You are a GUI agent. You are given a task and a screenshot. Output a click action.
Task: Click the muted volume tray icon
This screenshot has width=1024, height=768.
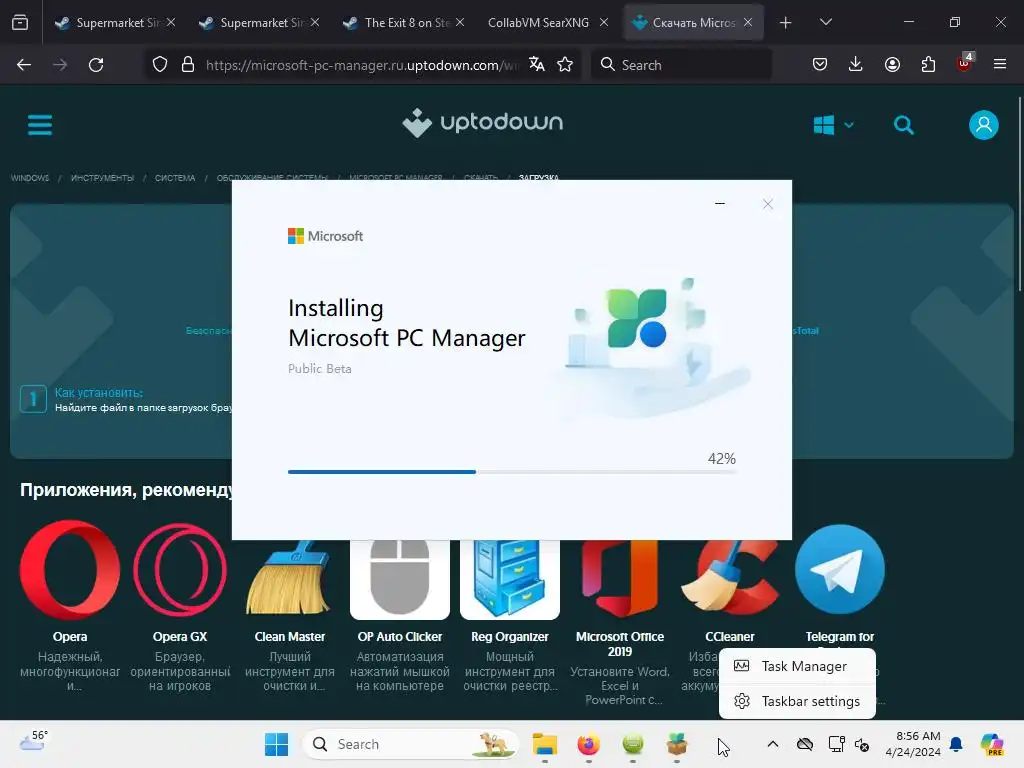pos(862,744)
